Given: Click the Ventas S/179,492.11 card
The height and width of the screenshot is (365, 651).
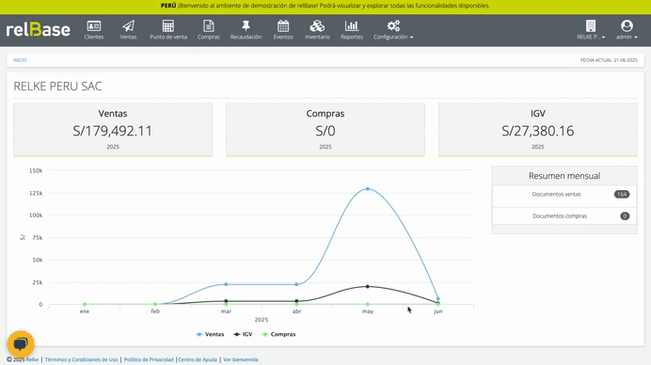Looking at the screenshot, I should coord(113,130).
